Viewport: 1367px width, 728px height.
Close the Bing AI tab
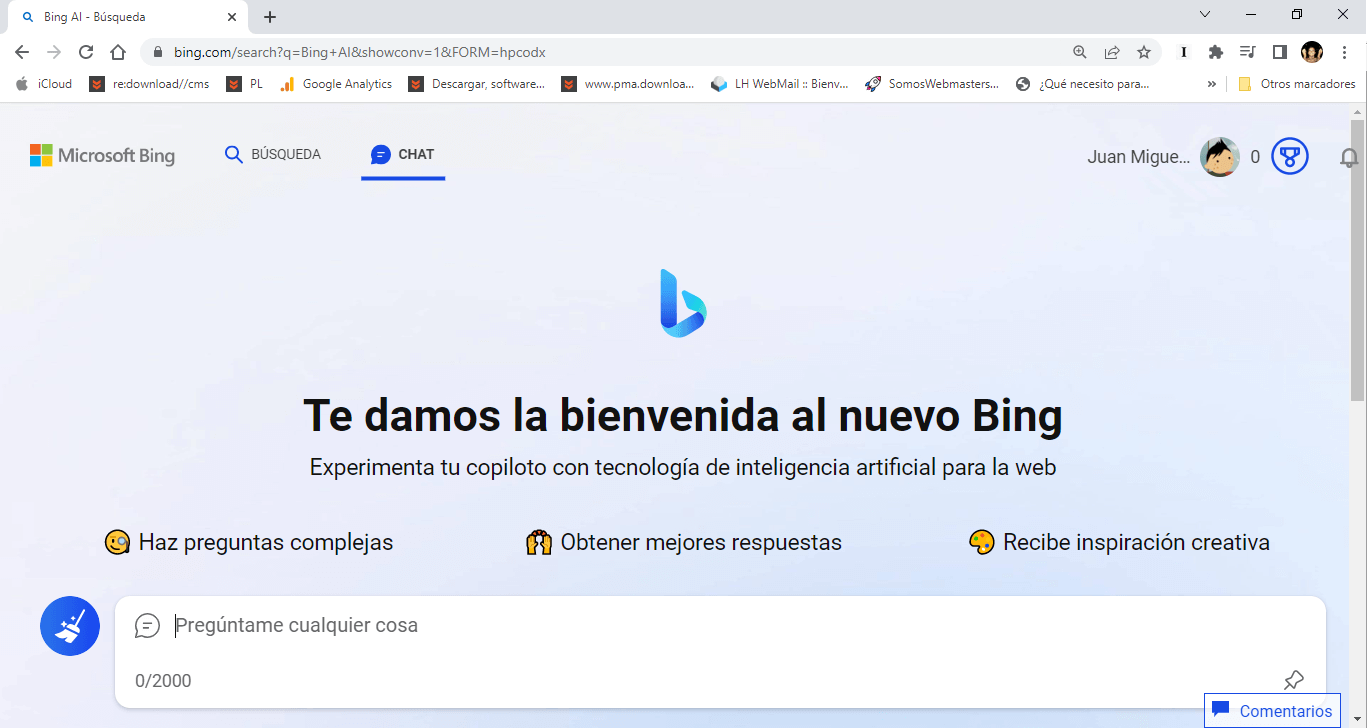click(x=232, y=17)
